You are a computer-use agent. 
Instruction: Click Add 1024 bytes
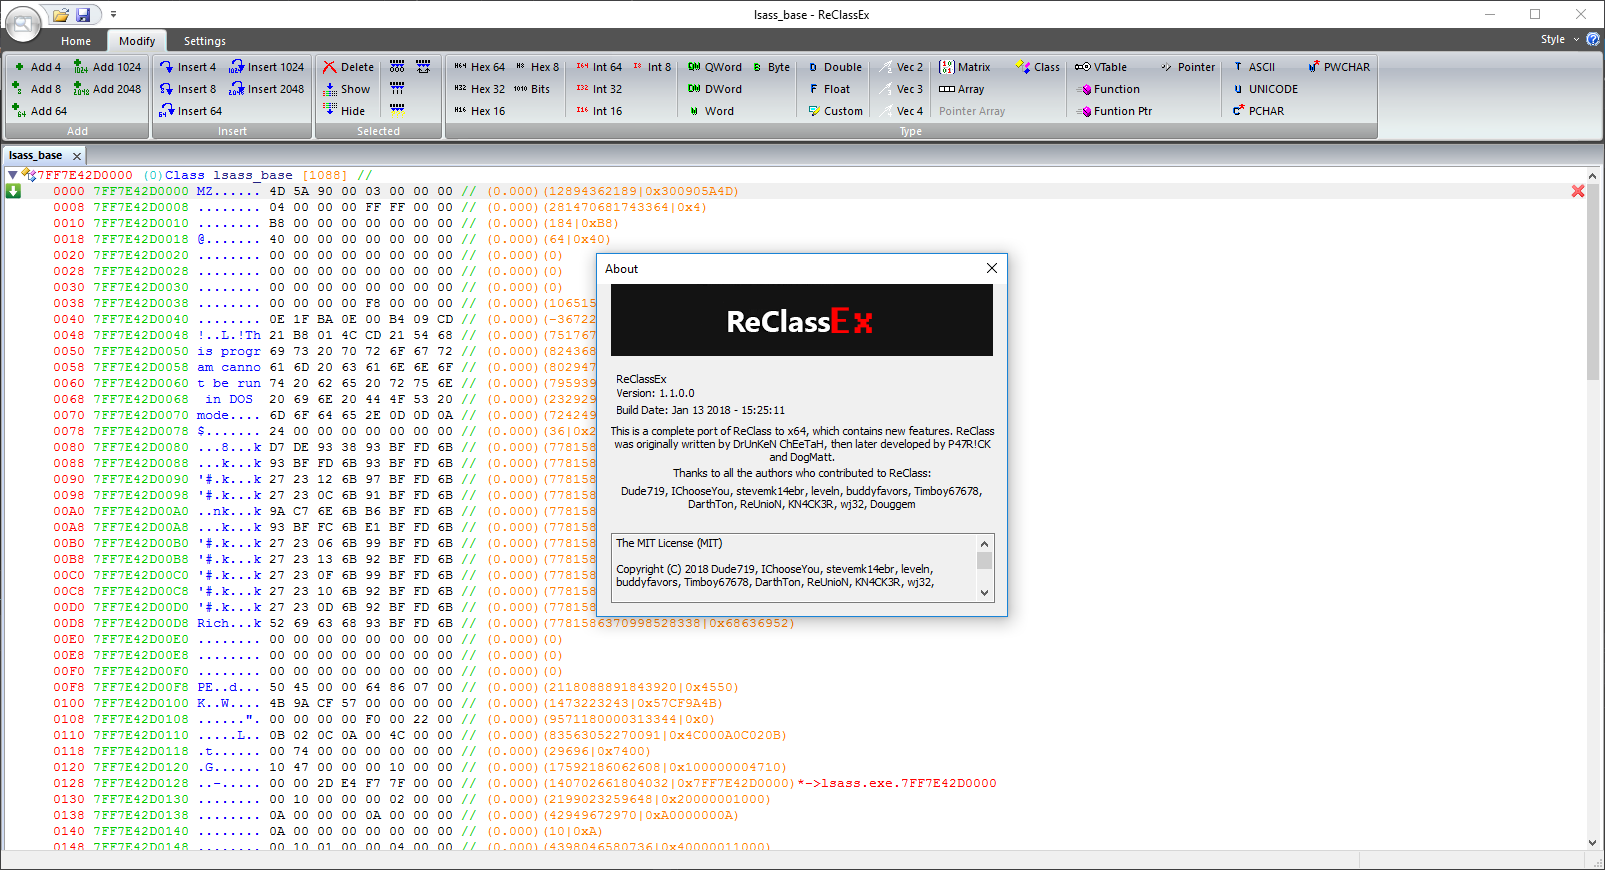pyautogui.click(x=108, y=67)
